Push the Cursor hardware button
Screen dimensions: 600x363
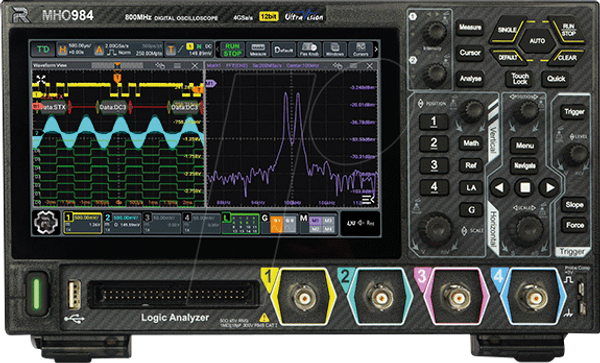coord(470,53)
